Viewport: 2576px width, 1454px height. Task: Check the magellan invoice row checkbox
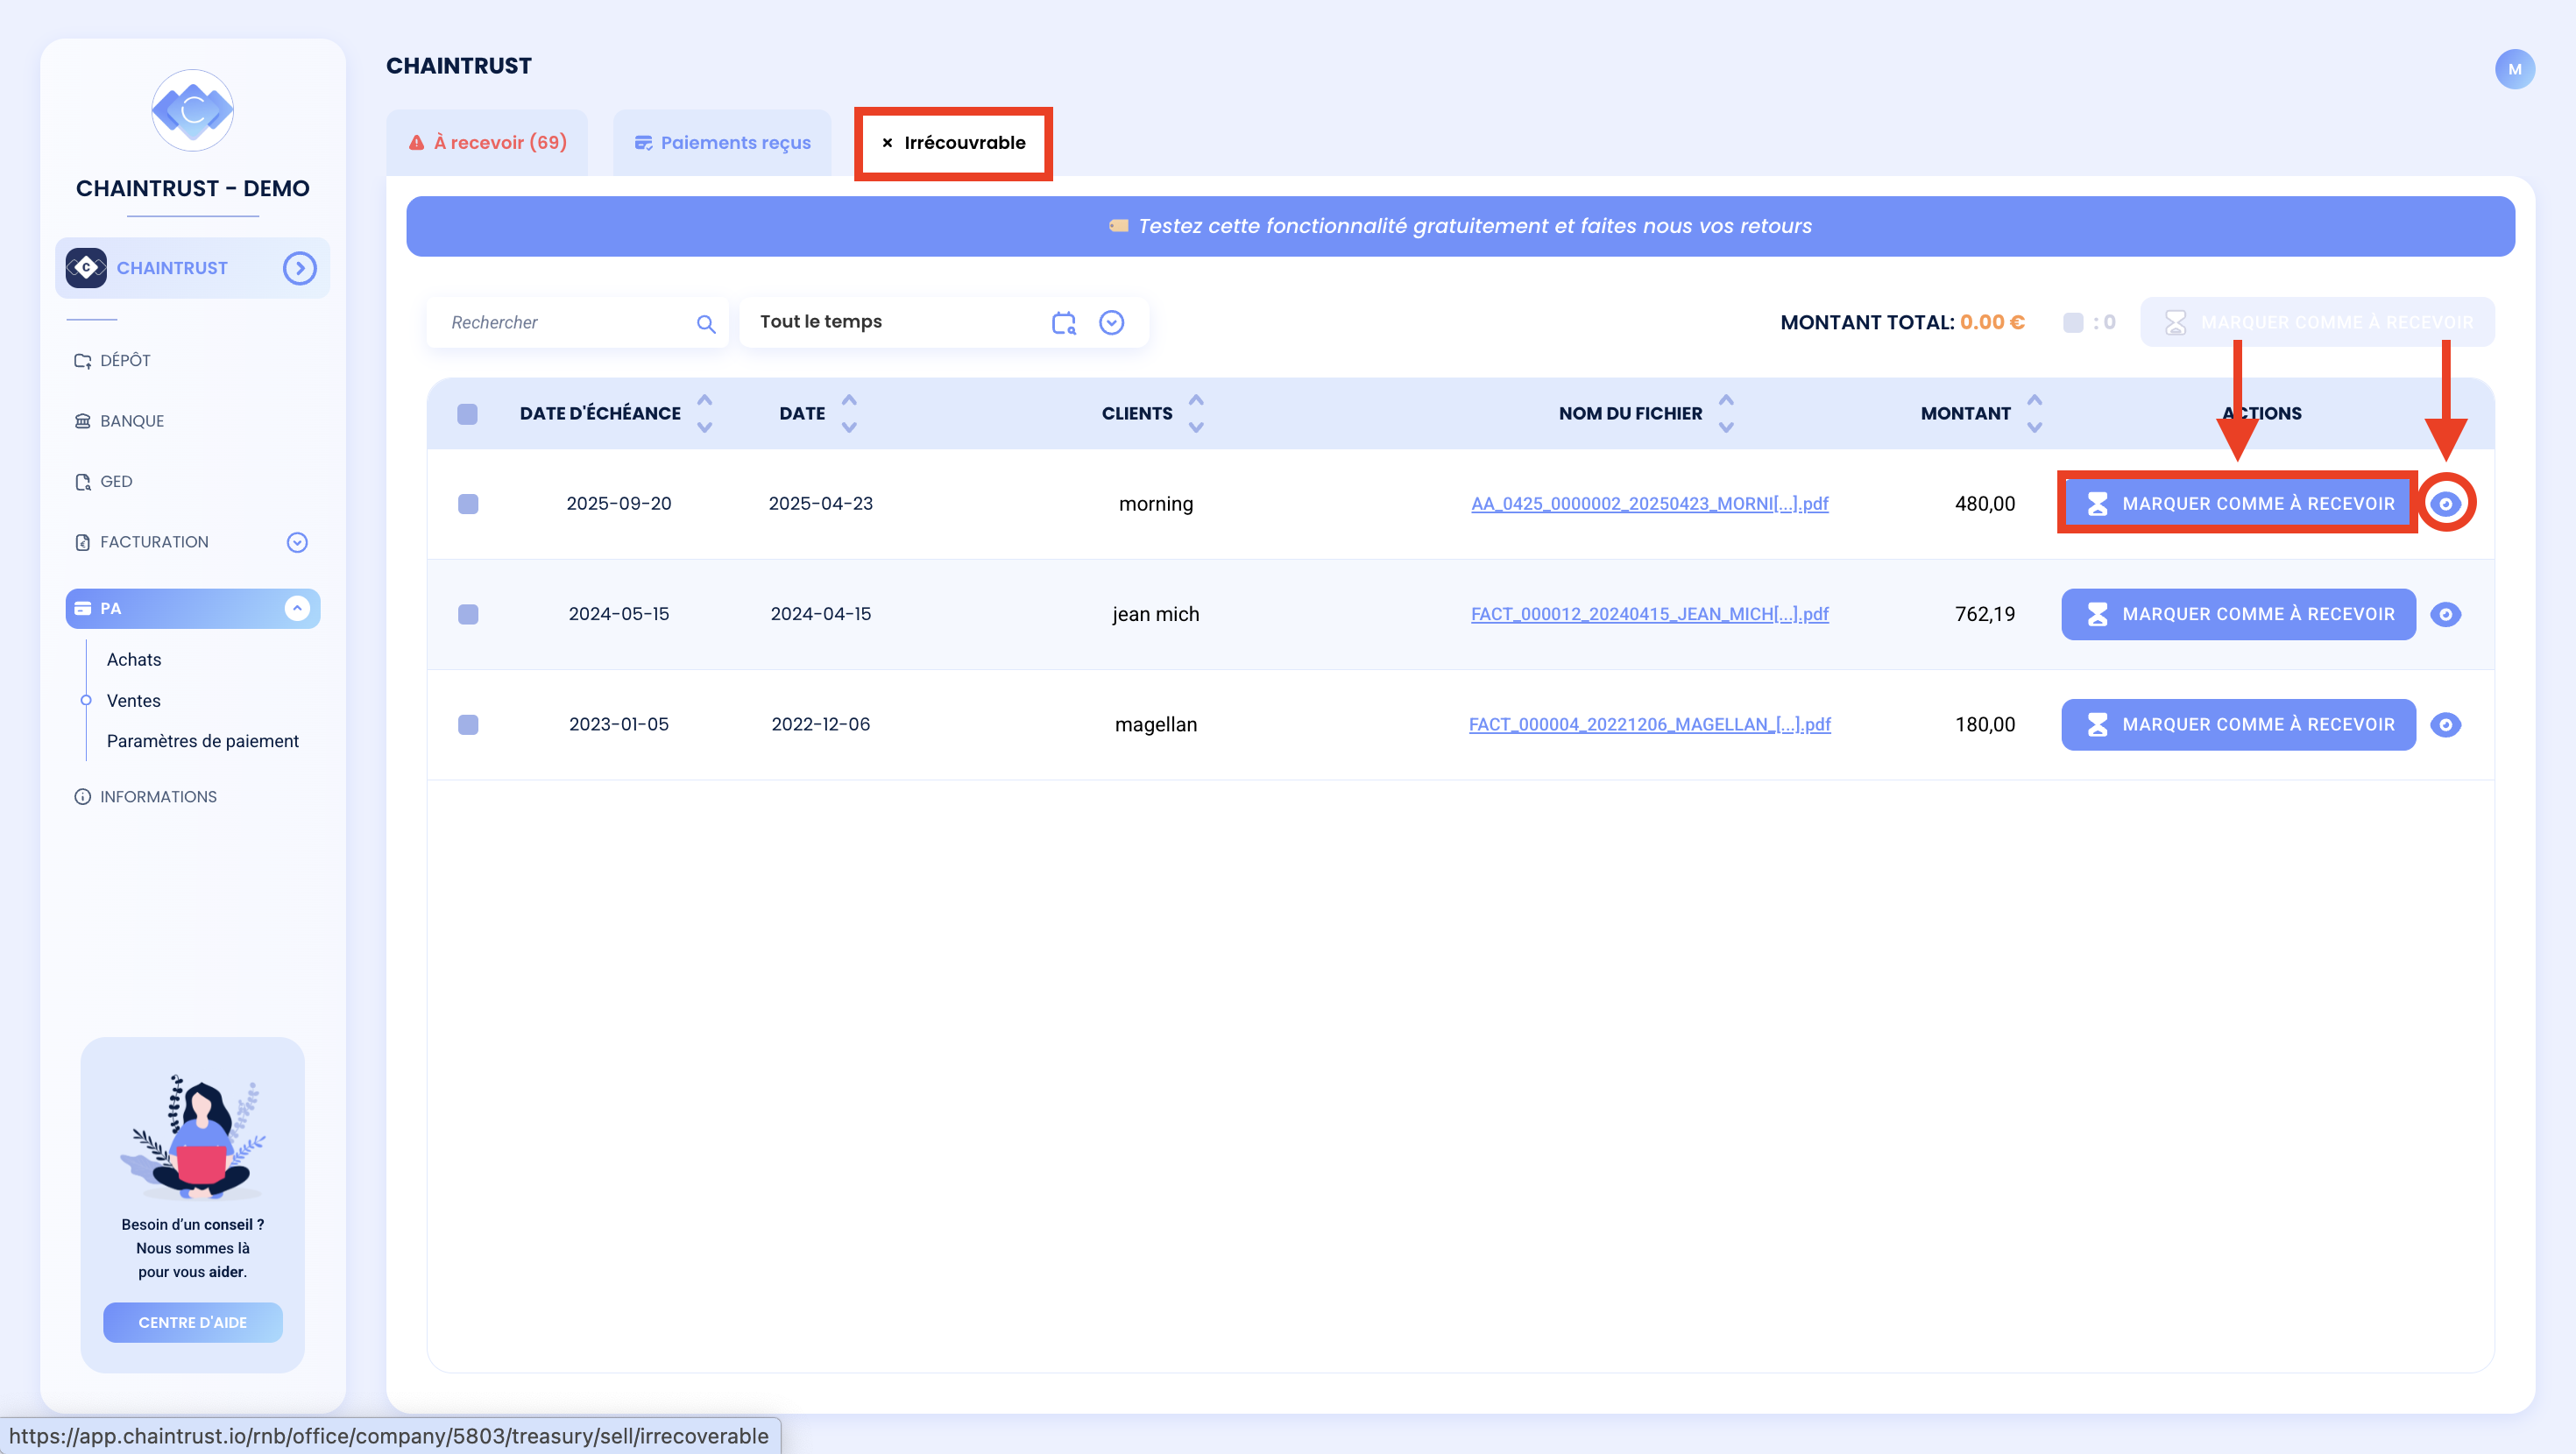tap(468, 724)
